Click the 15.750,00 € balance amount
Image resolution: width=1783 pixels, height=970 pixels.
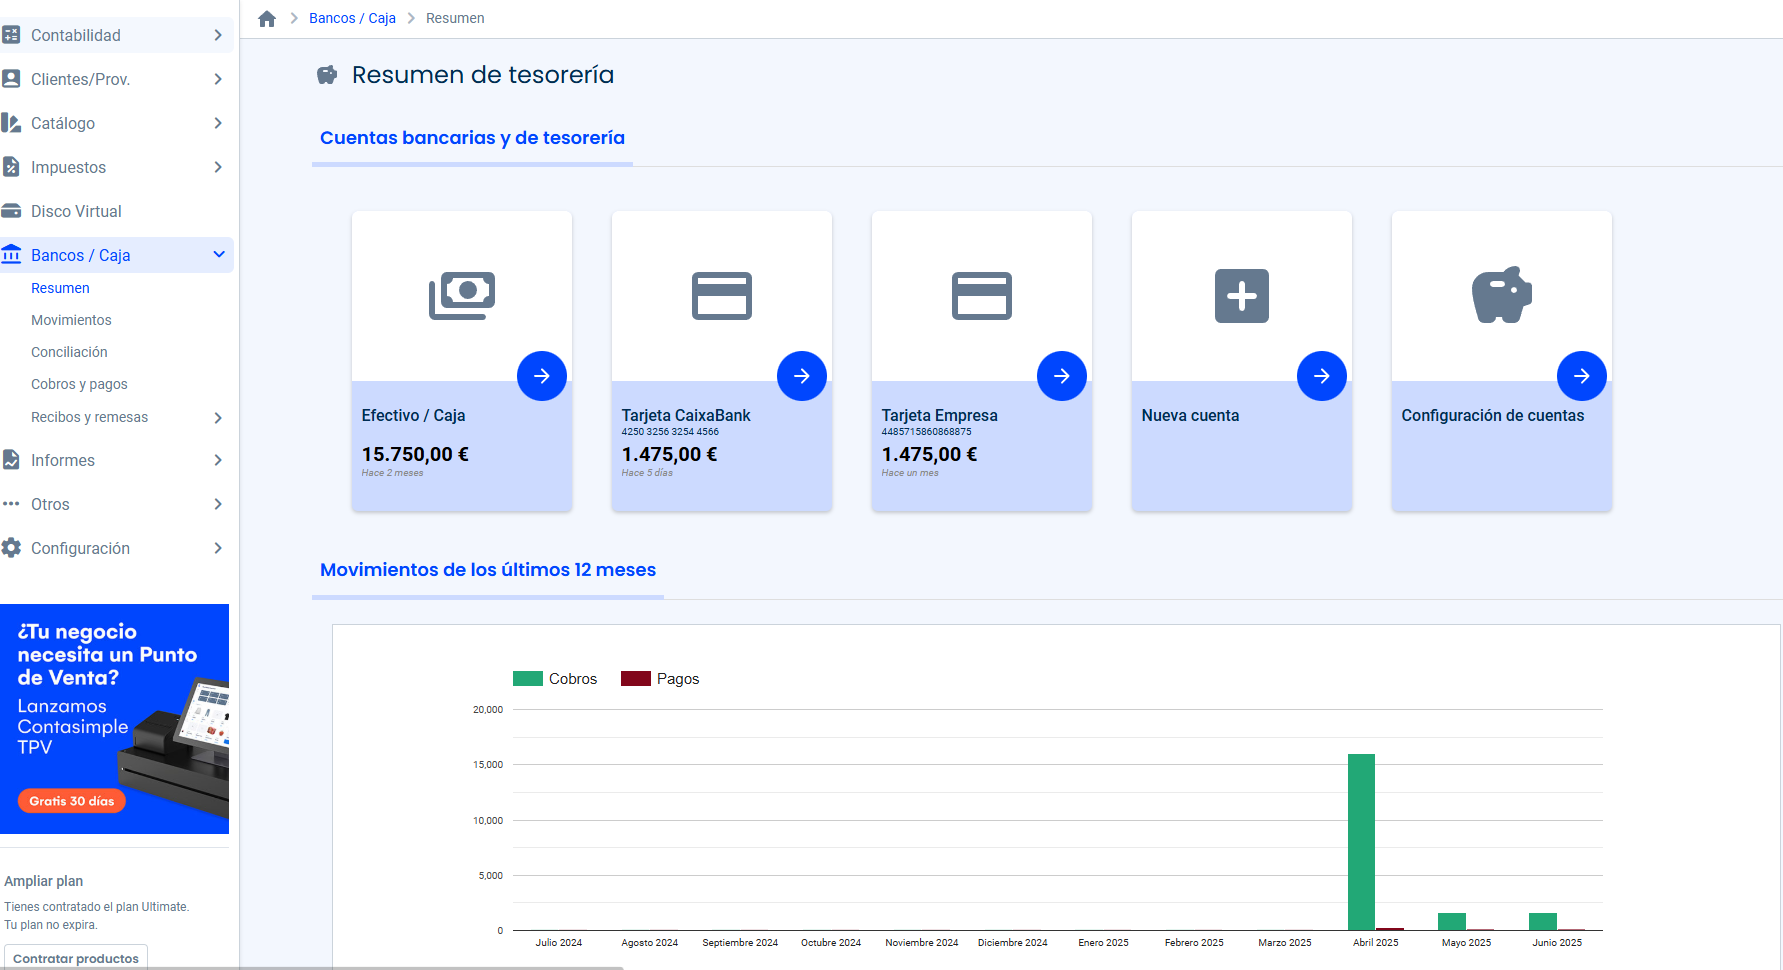click(415, 454)
